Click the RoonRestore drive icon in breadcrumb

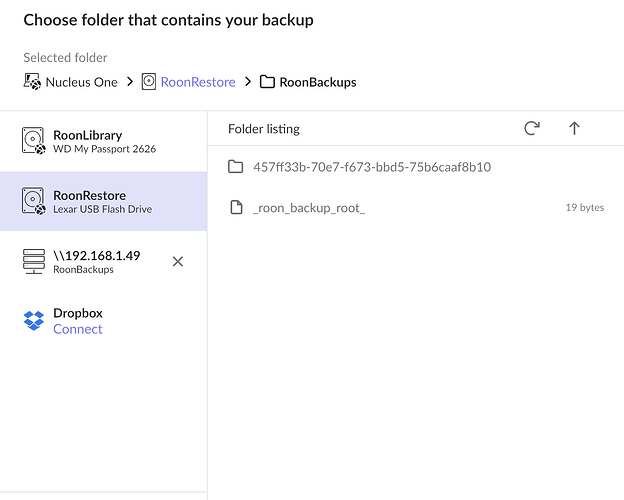[x=149, y=82]
